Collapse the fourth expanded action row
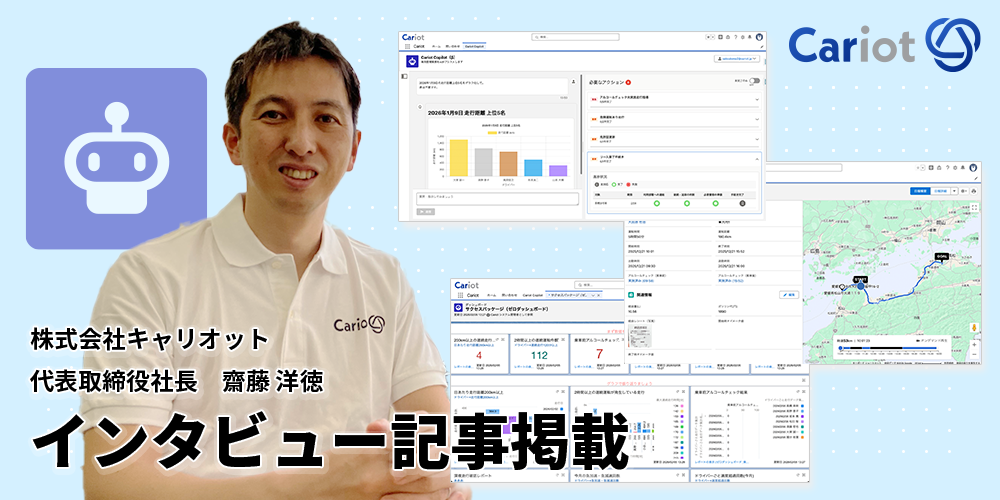This screenshot has width=1000, height=500. tap(757, 158)
